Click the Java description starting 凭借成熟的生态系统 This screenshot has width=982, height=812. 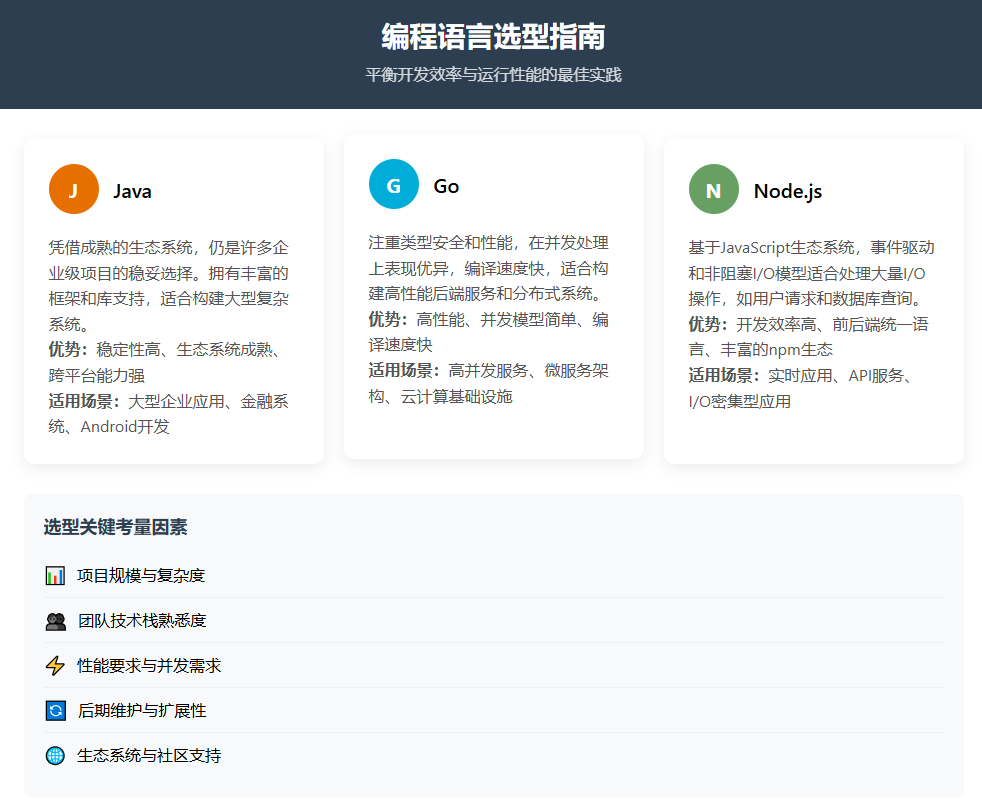[x=169, y=285]
